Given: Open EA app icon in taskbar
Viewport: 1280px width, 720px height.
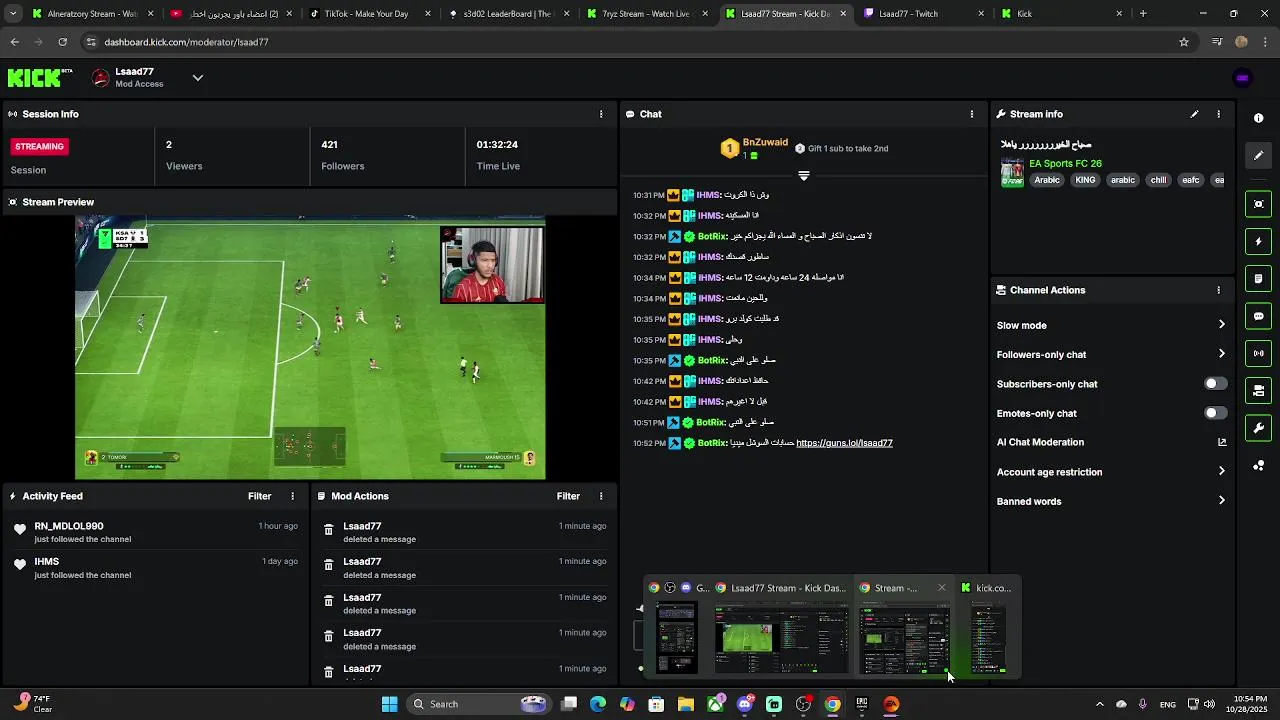Looking at the screenshot, I should 891,704.
